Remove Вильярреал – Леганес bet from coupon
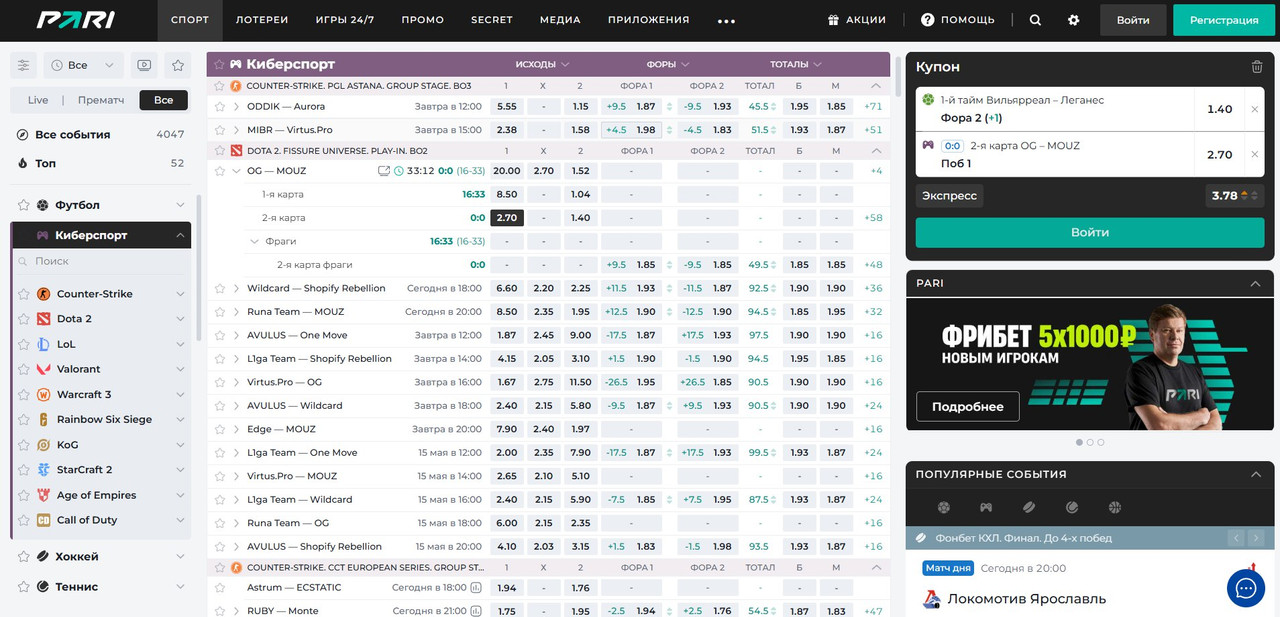1280x617 pixels. (1255, 110)
